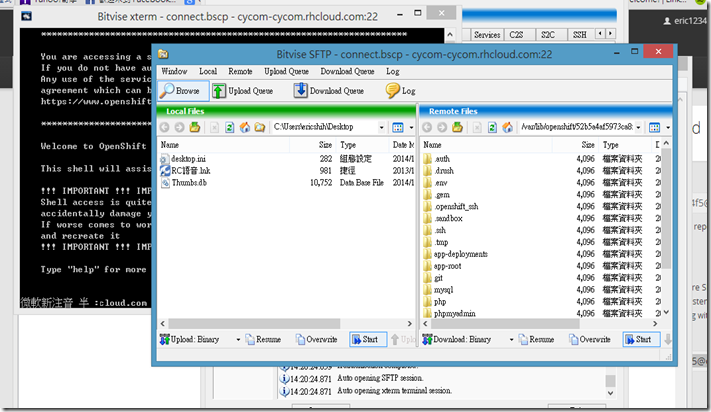
Task: Sort Remote Files by Name column
Action: 486,145
